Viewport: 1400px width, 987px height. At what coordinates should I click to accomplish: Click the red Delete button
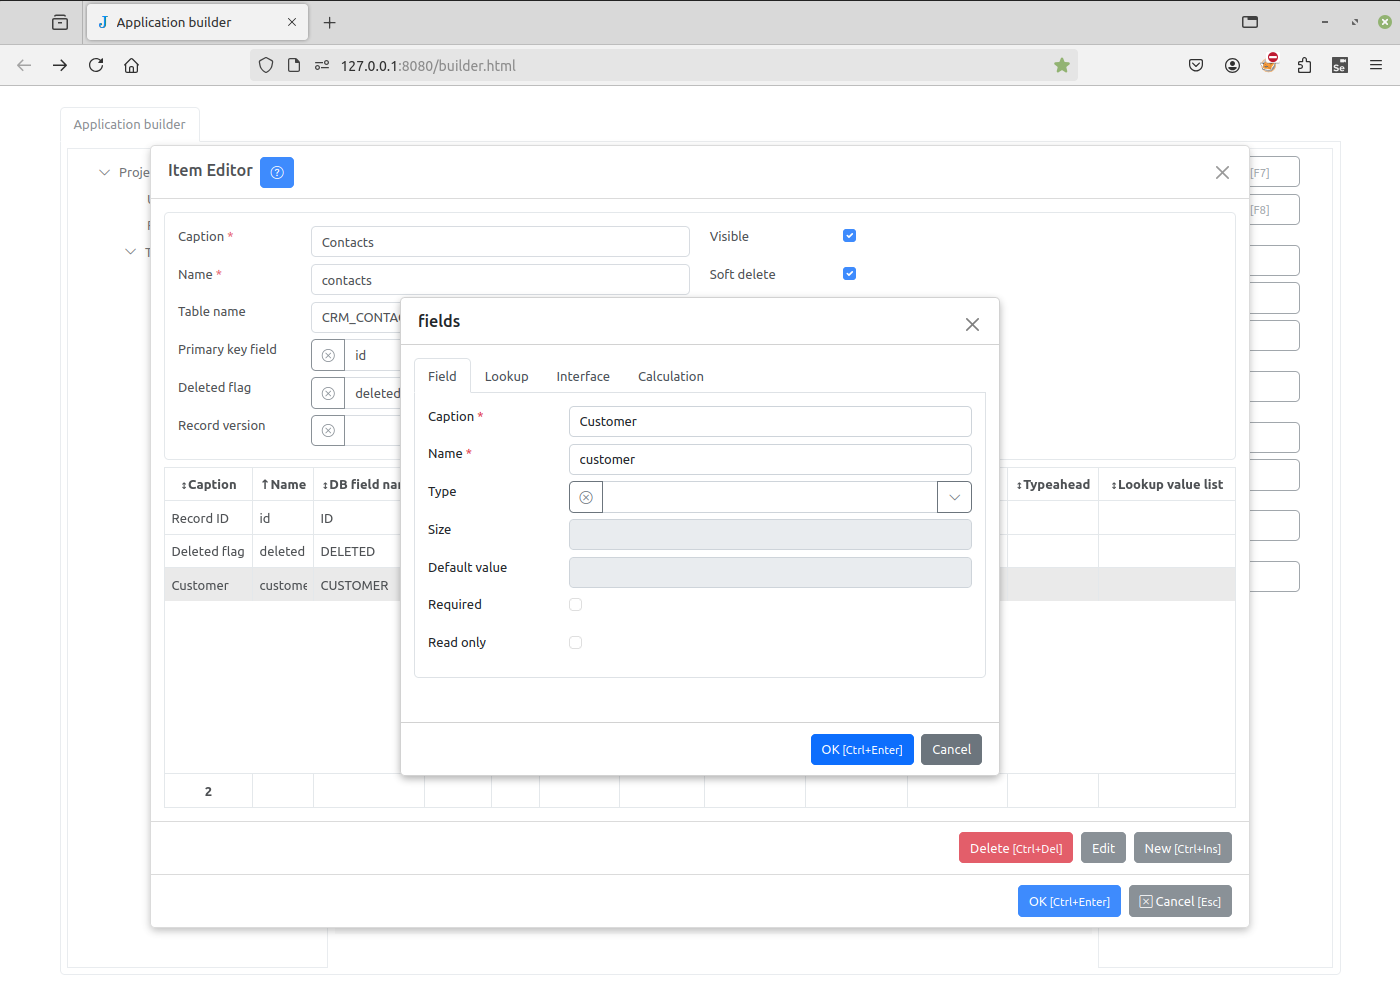[x=1015, y=848]
